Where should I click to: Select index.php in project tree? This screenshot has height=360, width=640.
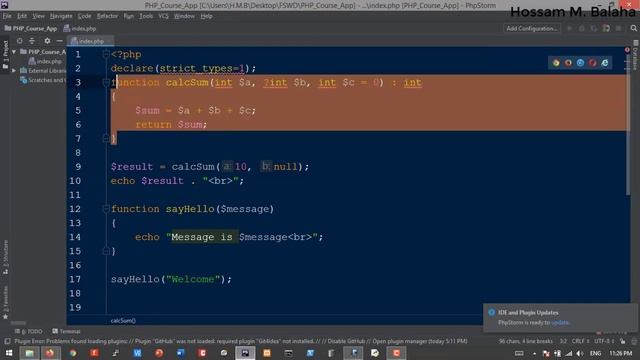45,61
